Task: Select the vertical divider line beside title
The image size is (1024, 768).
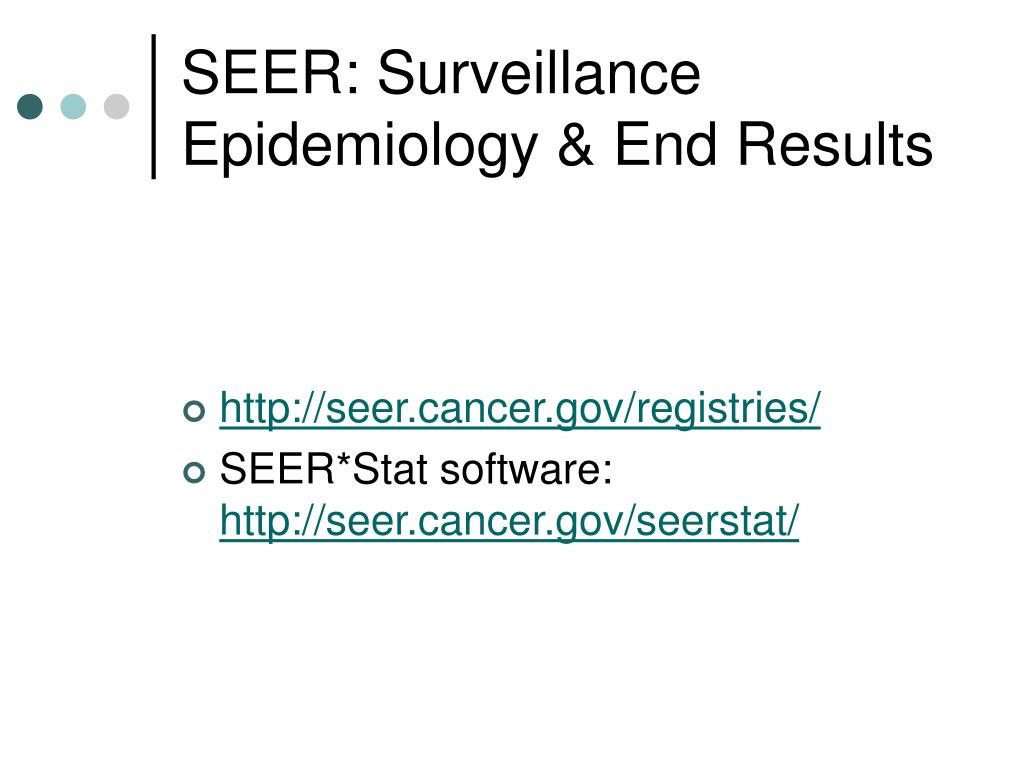Action: [153, 106]
